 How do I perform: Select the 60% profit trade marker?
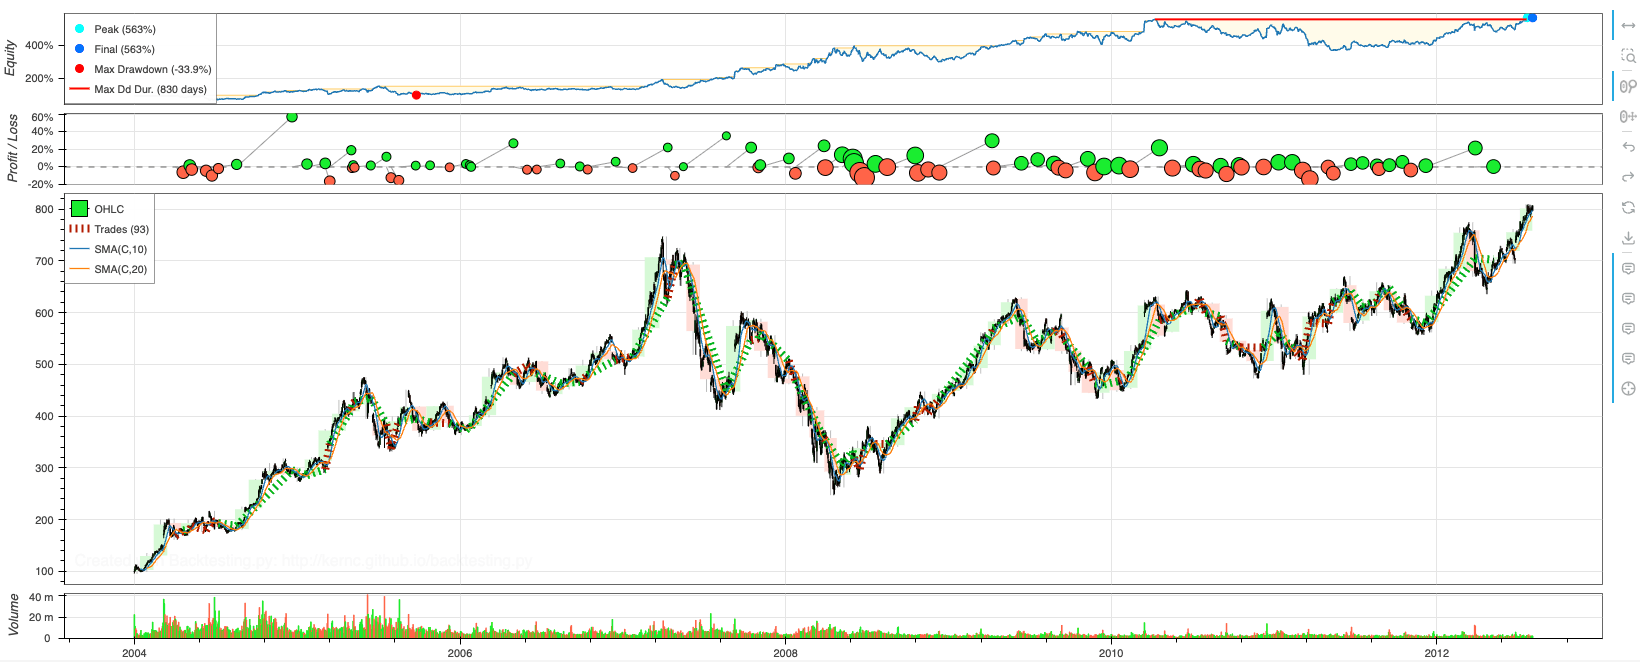coord(292,117)
